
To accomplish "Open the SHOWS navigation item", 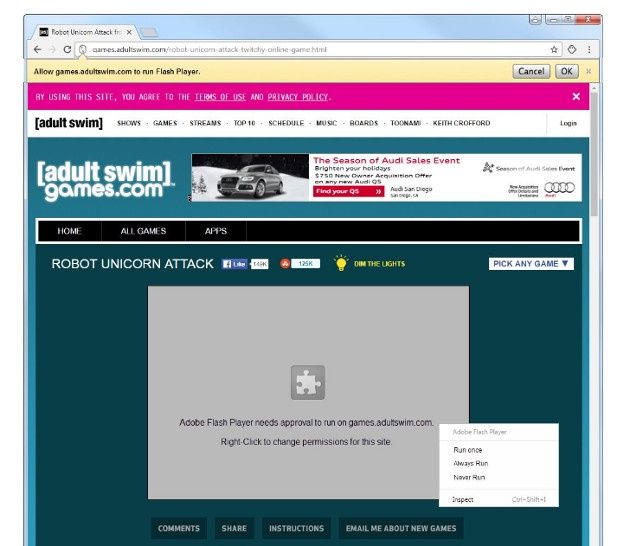I will point(129,123).
